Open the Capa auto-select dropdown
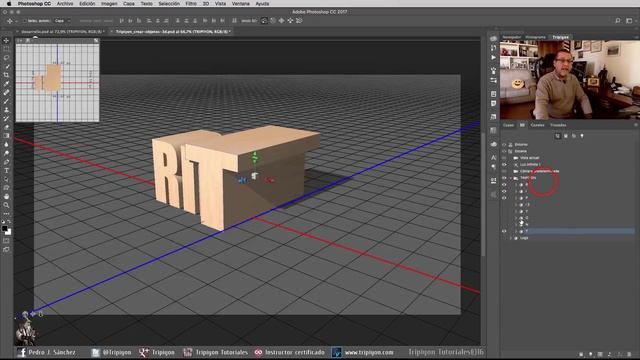This screenshot has height=360, width=640. point(62,21)
